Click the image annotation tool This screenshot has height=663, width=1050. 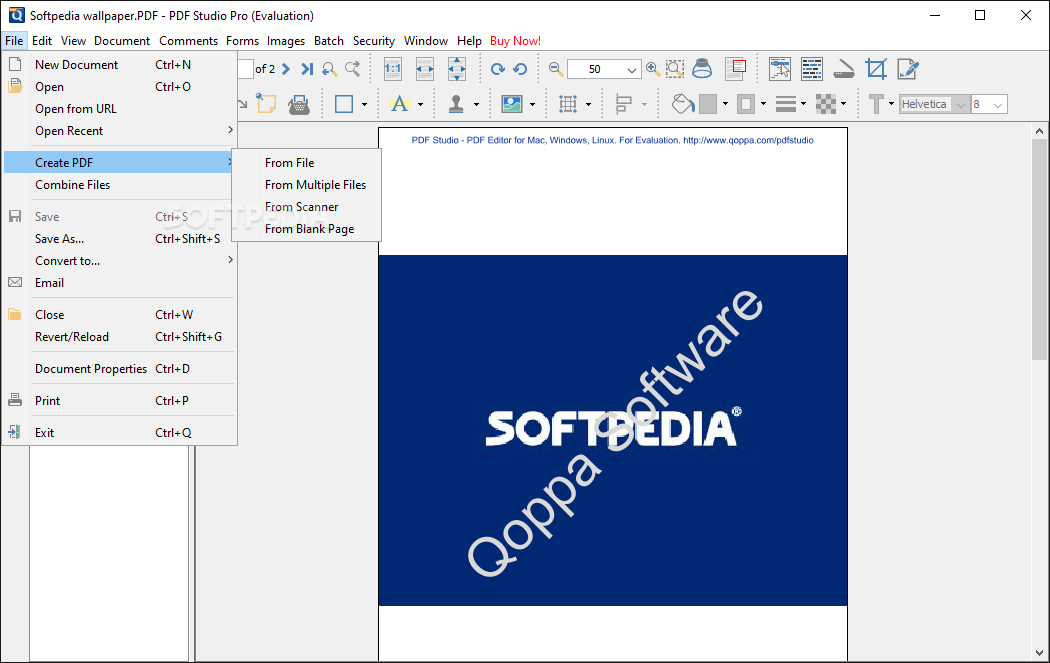[x=512, y=104]
